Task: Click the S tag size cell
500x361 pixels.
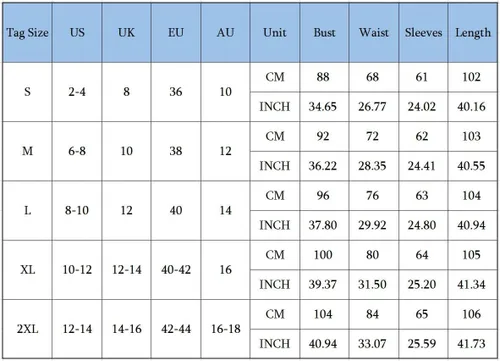Action: pos(27,92)
